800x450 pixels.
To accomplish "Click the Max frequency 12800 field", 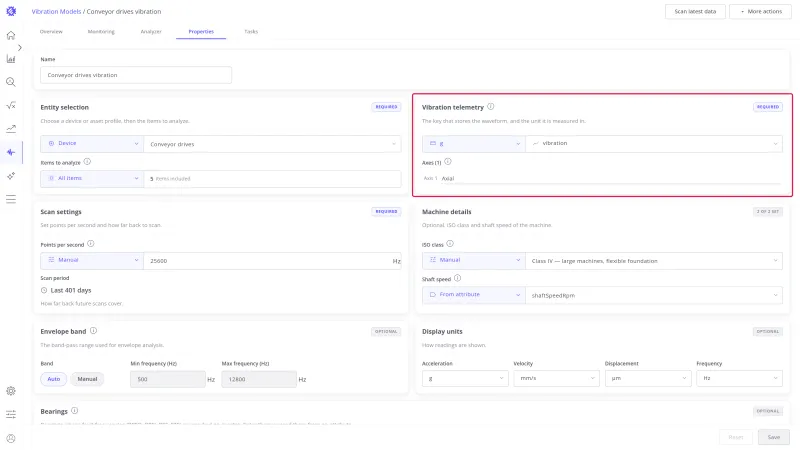I will tap(259, 379).
